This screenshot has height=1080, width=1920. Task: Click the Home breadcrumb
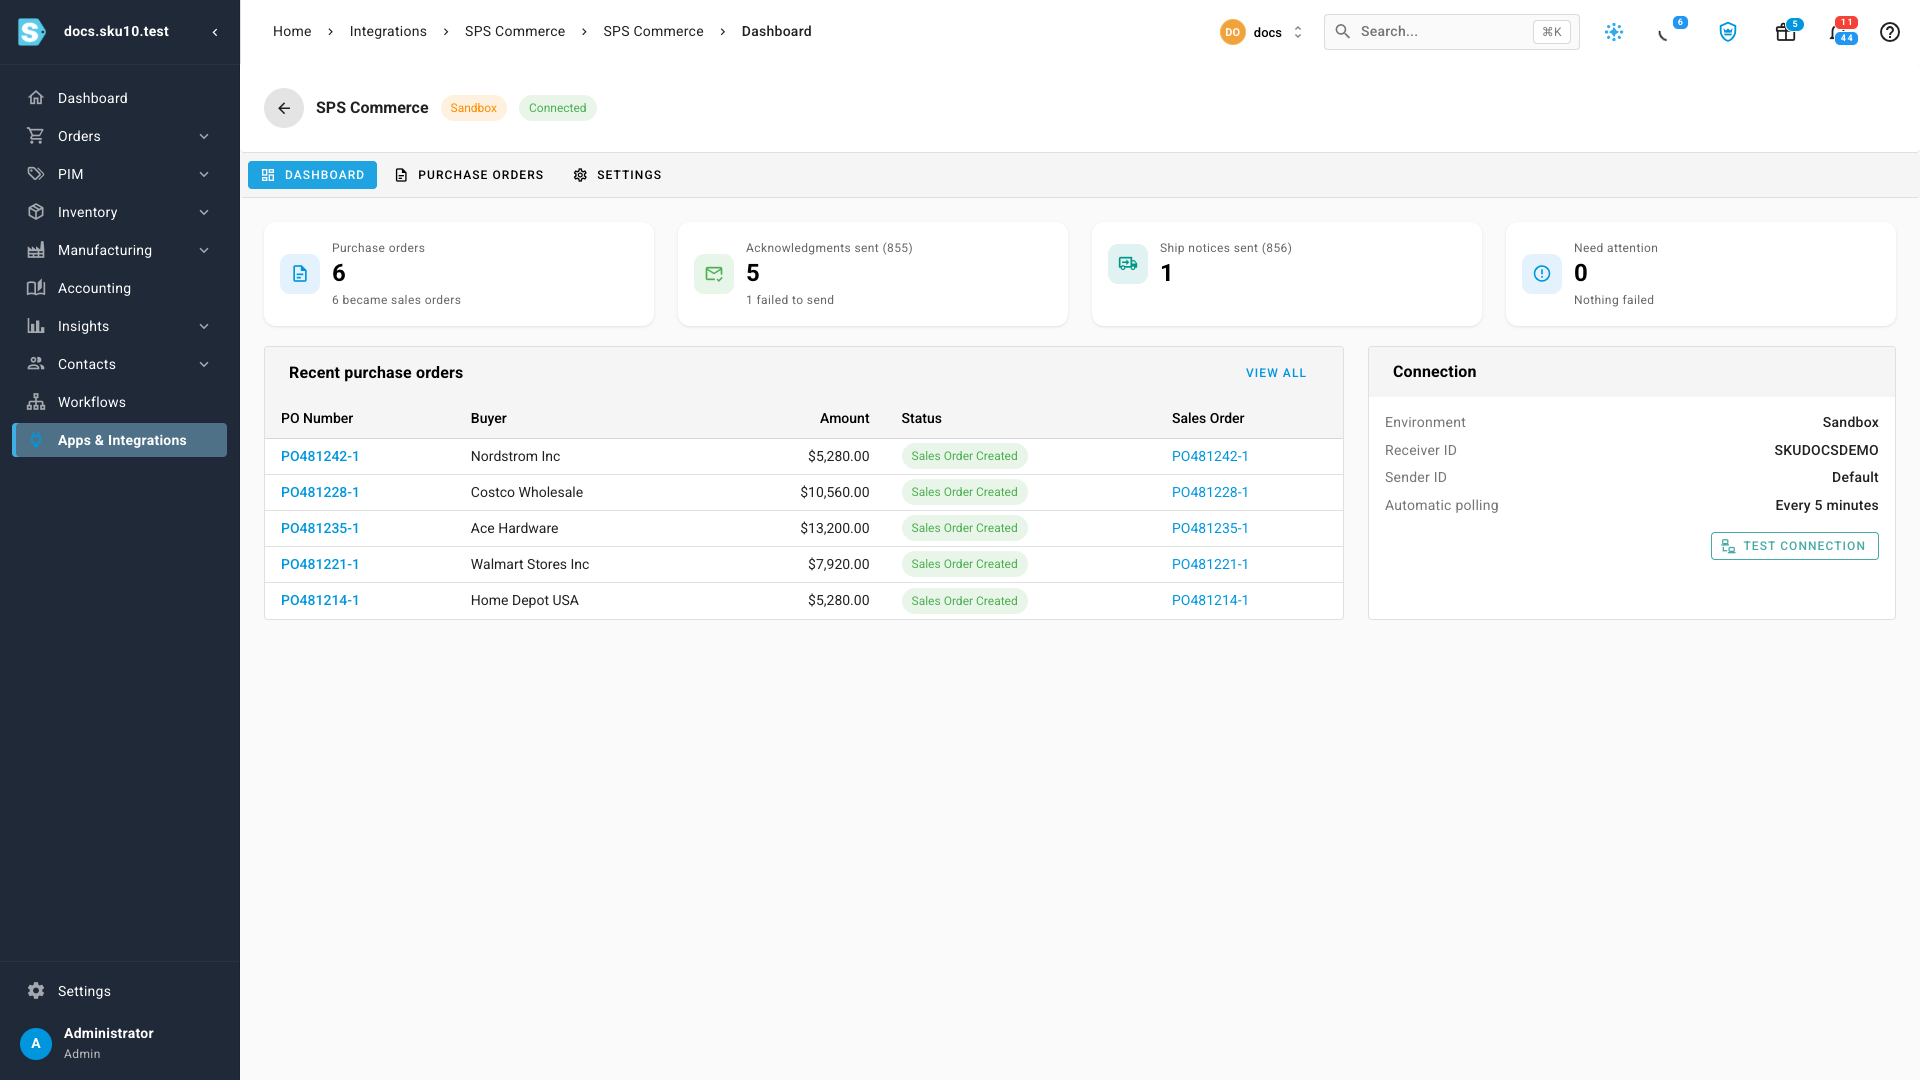click(x=292, y=32)
